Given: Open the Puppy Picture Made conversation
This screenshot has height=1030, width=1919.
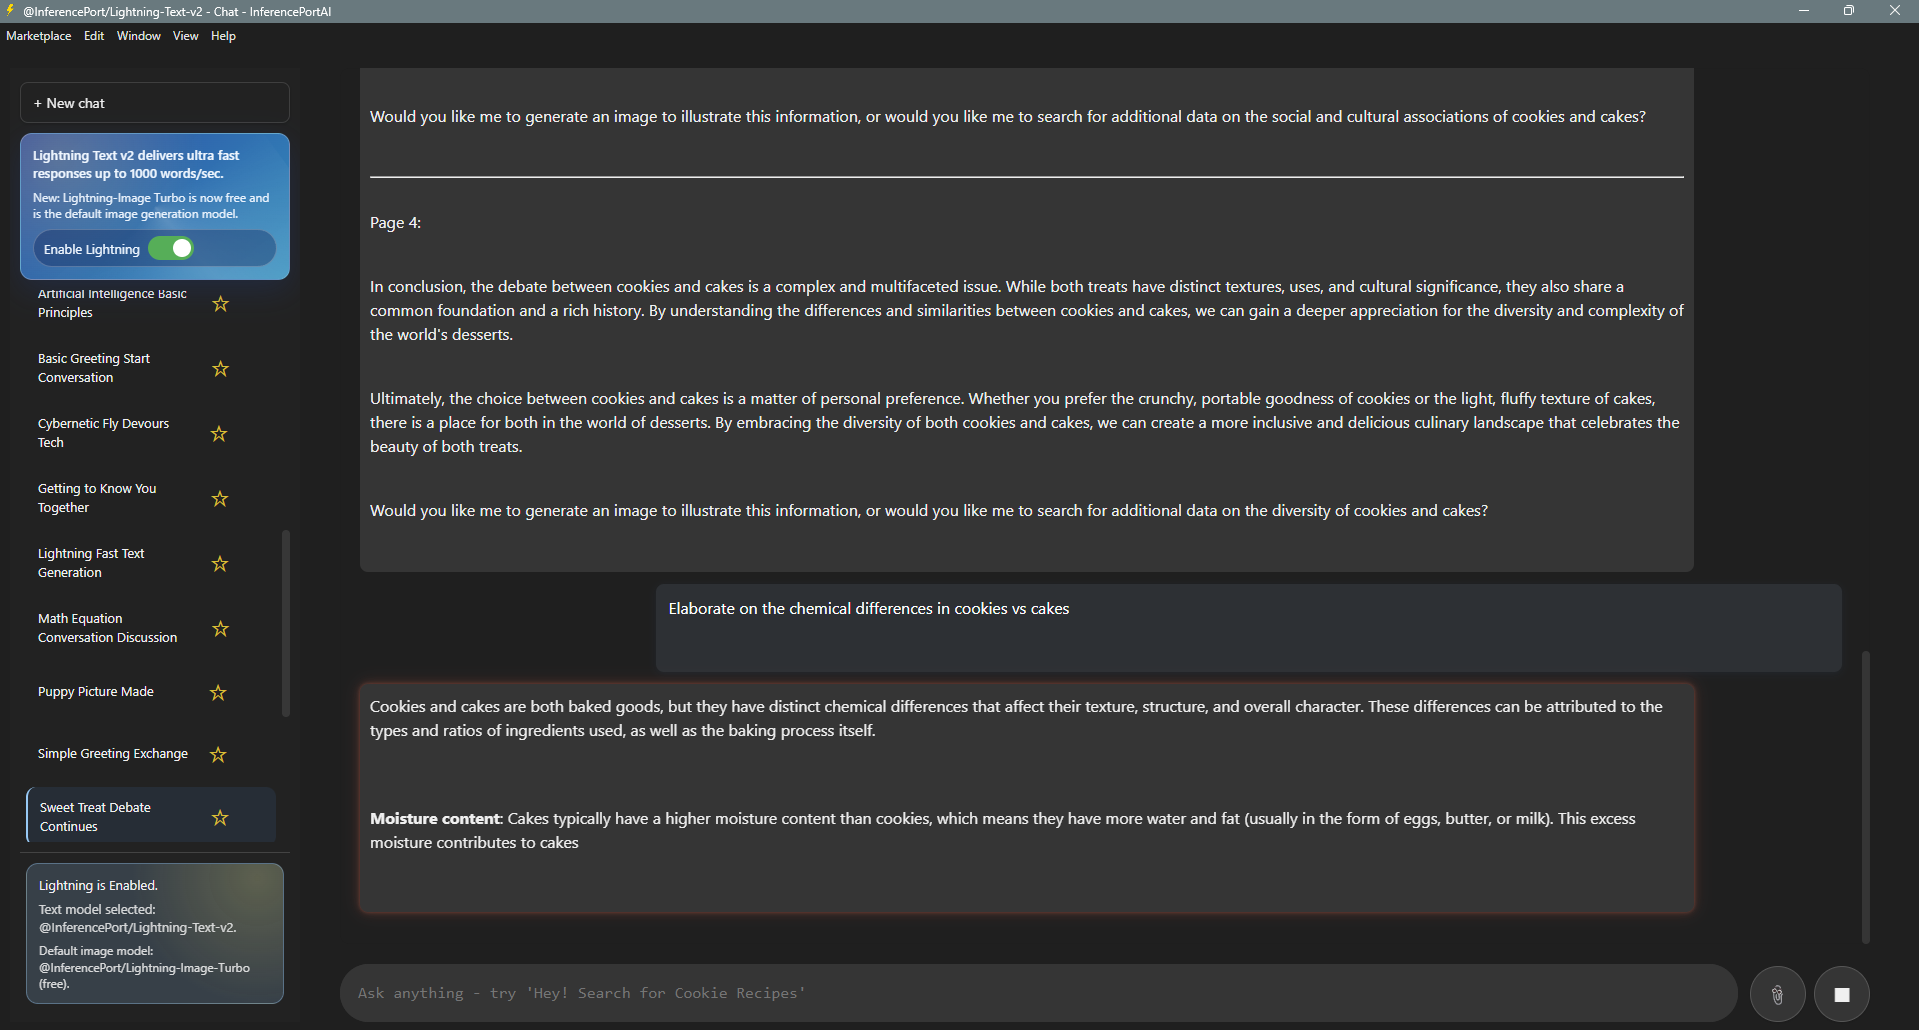Looking at the screenshot, I should point(96,692).
